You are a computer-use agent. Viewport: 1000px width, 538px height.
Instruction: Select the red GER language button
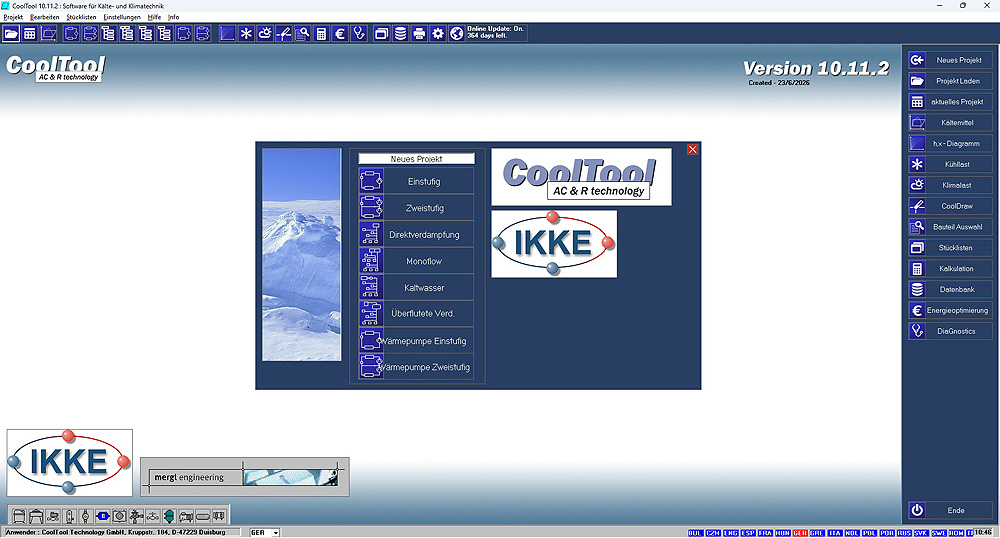(x=800, y=533)
